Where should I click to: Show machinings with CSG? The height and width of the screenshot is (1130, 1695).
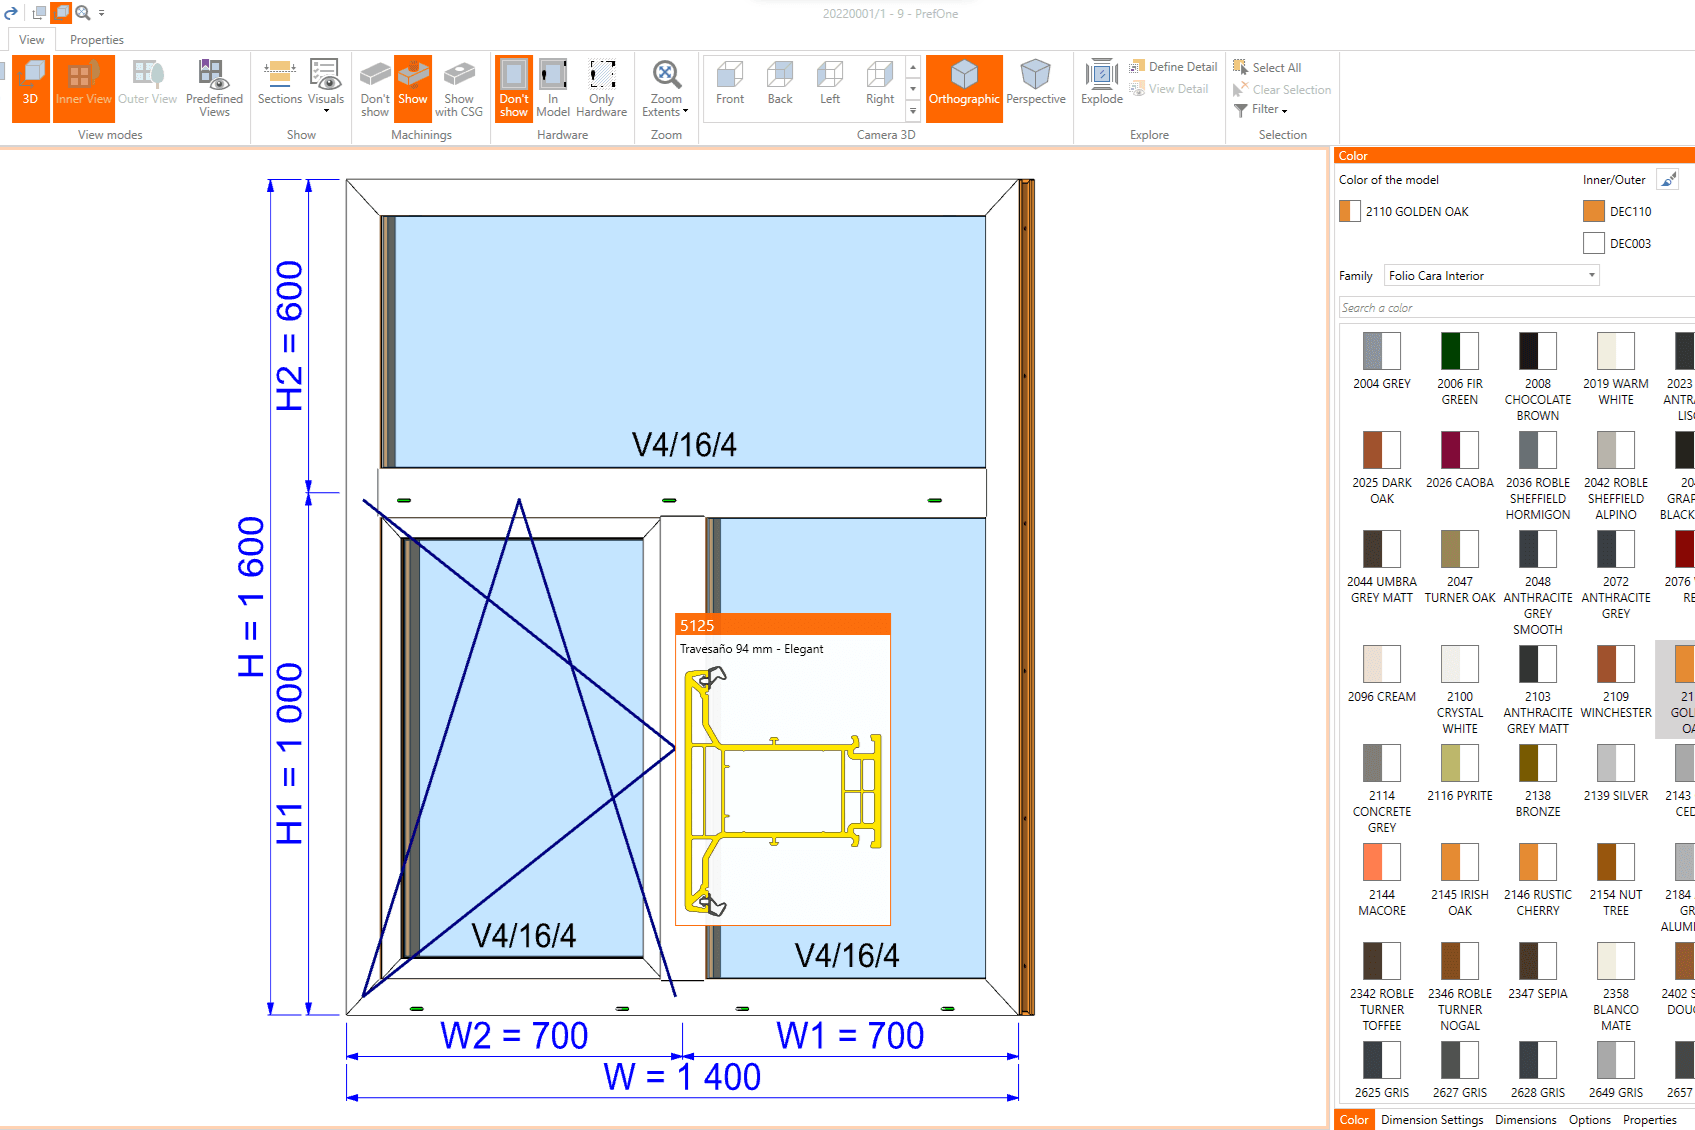click(x=459, y=87)
